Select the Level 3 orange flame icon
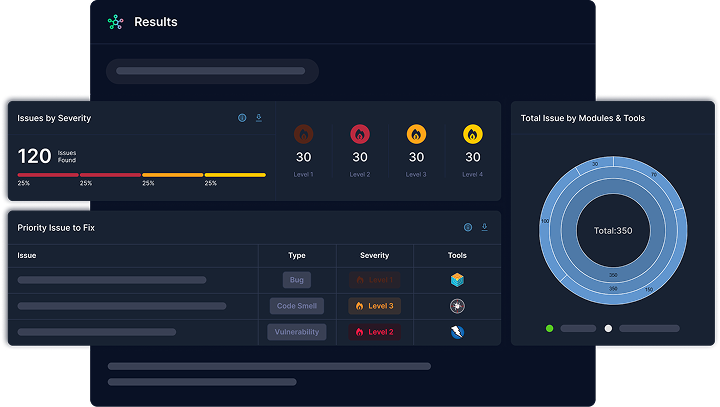This screenshot has width=720, height=407. 416,135
